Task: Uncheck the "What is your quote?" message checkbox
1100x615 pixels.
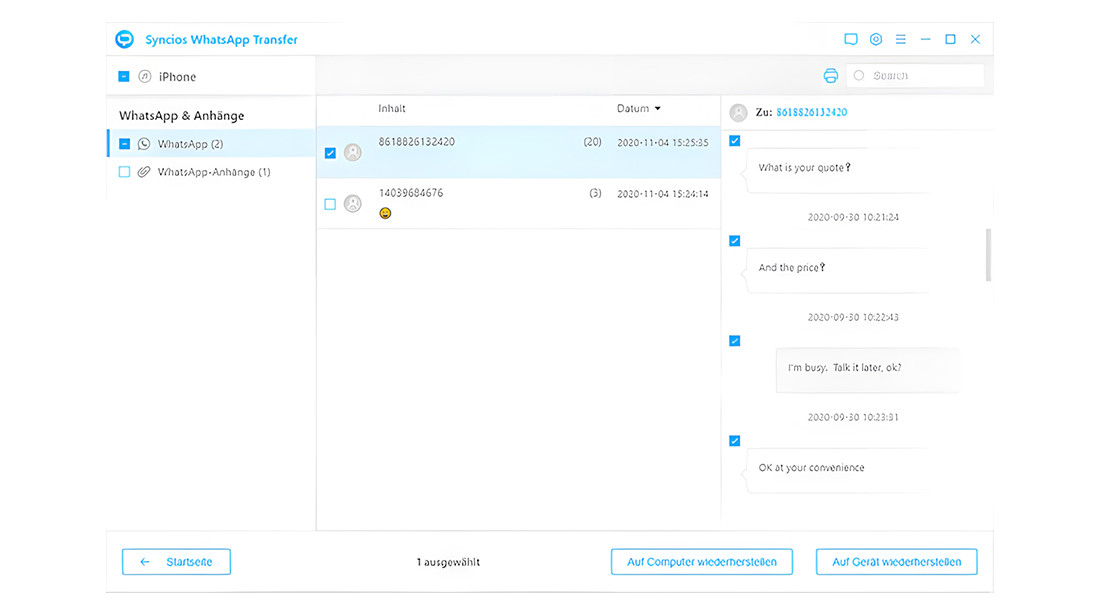Action: (735, 141)
